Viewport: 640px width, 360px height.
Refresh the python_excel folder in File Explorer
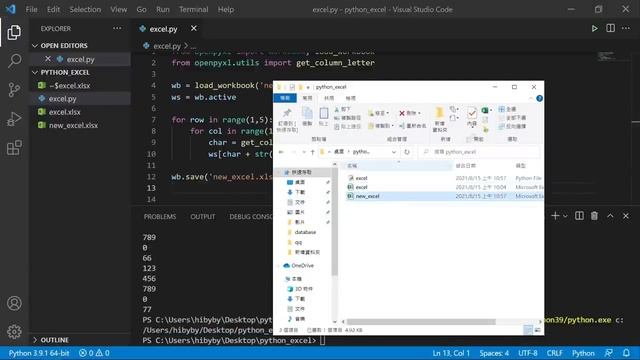tap(407, 152)
